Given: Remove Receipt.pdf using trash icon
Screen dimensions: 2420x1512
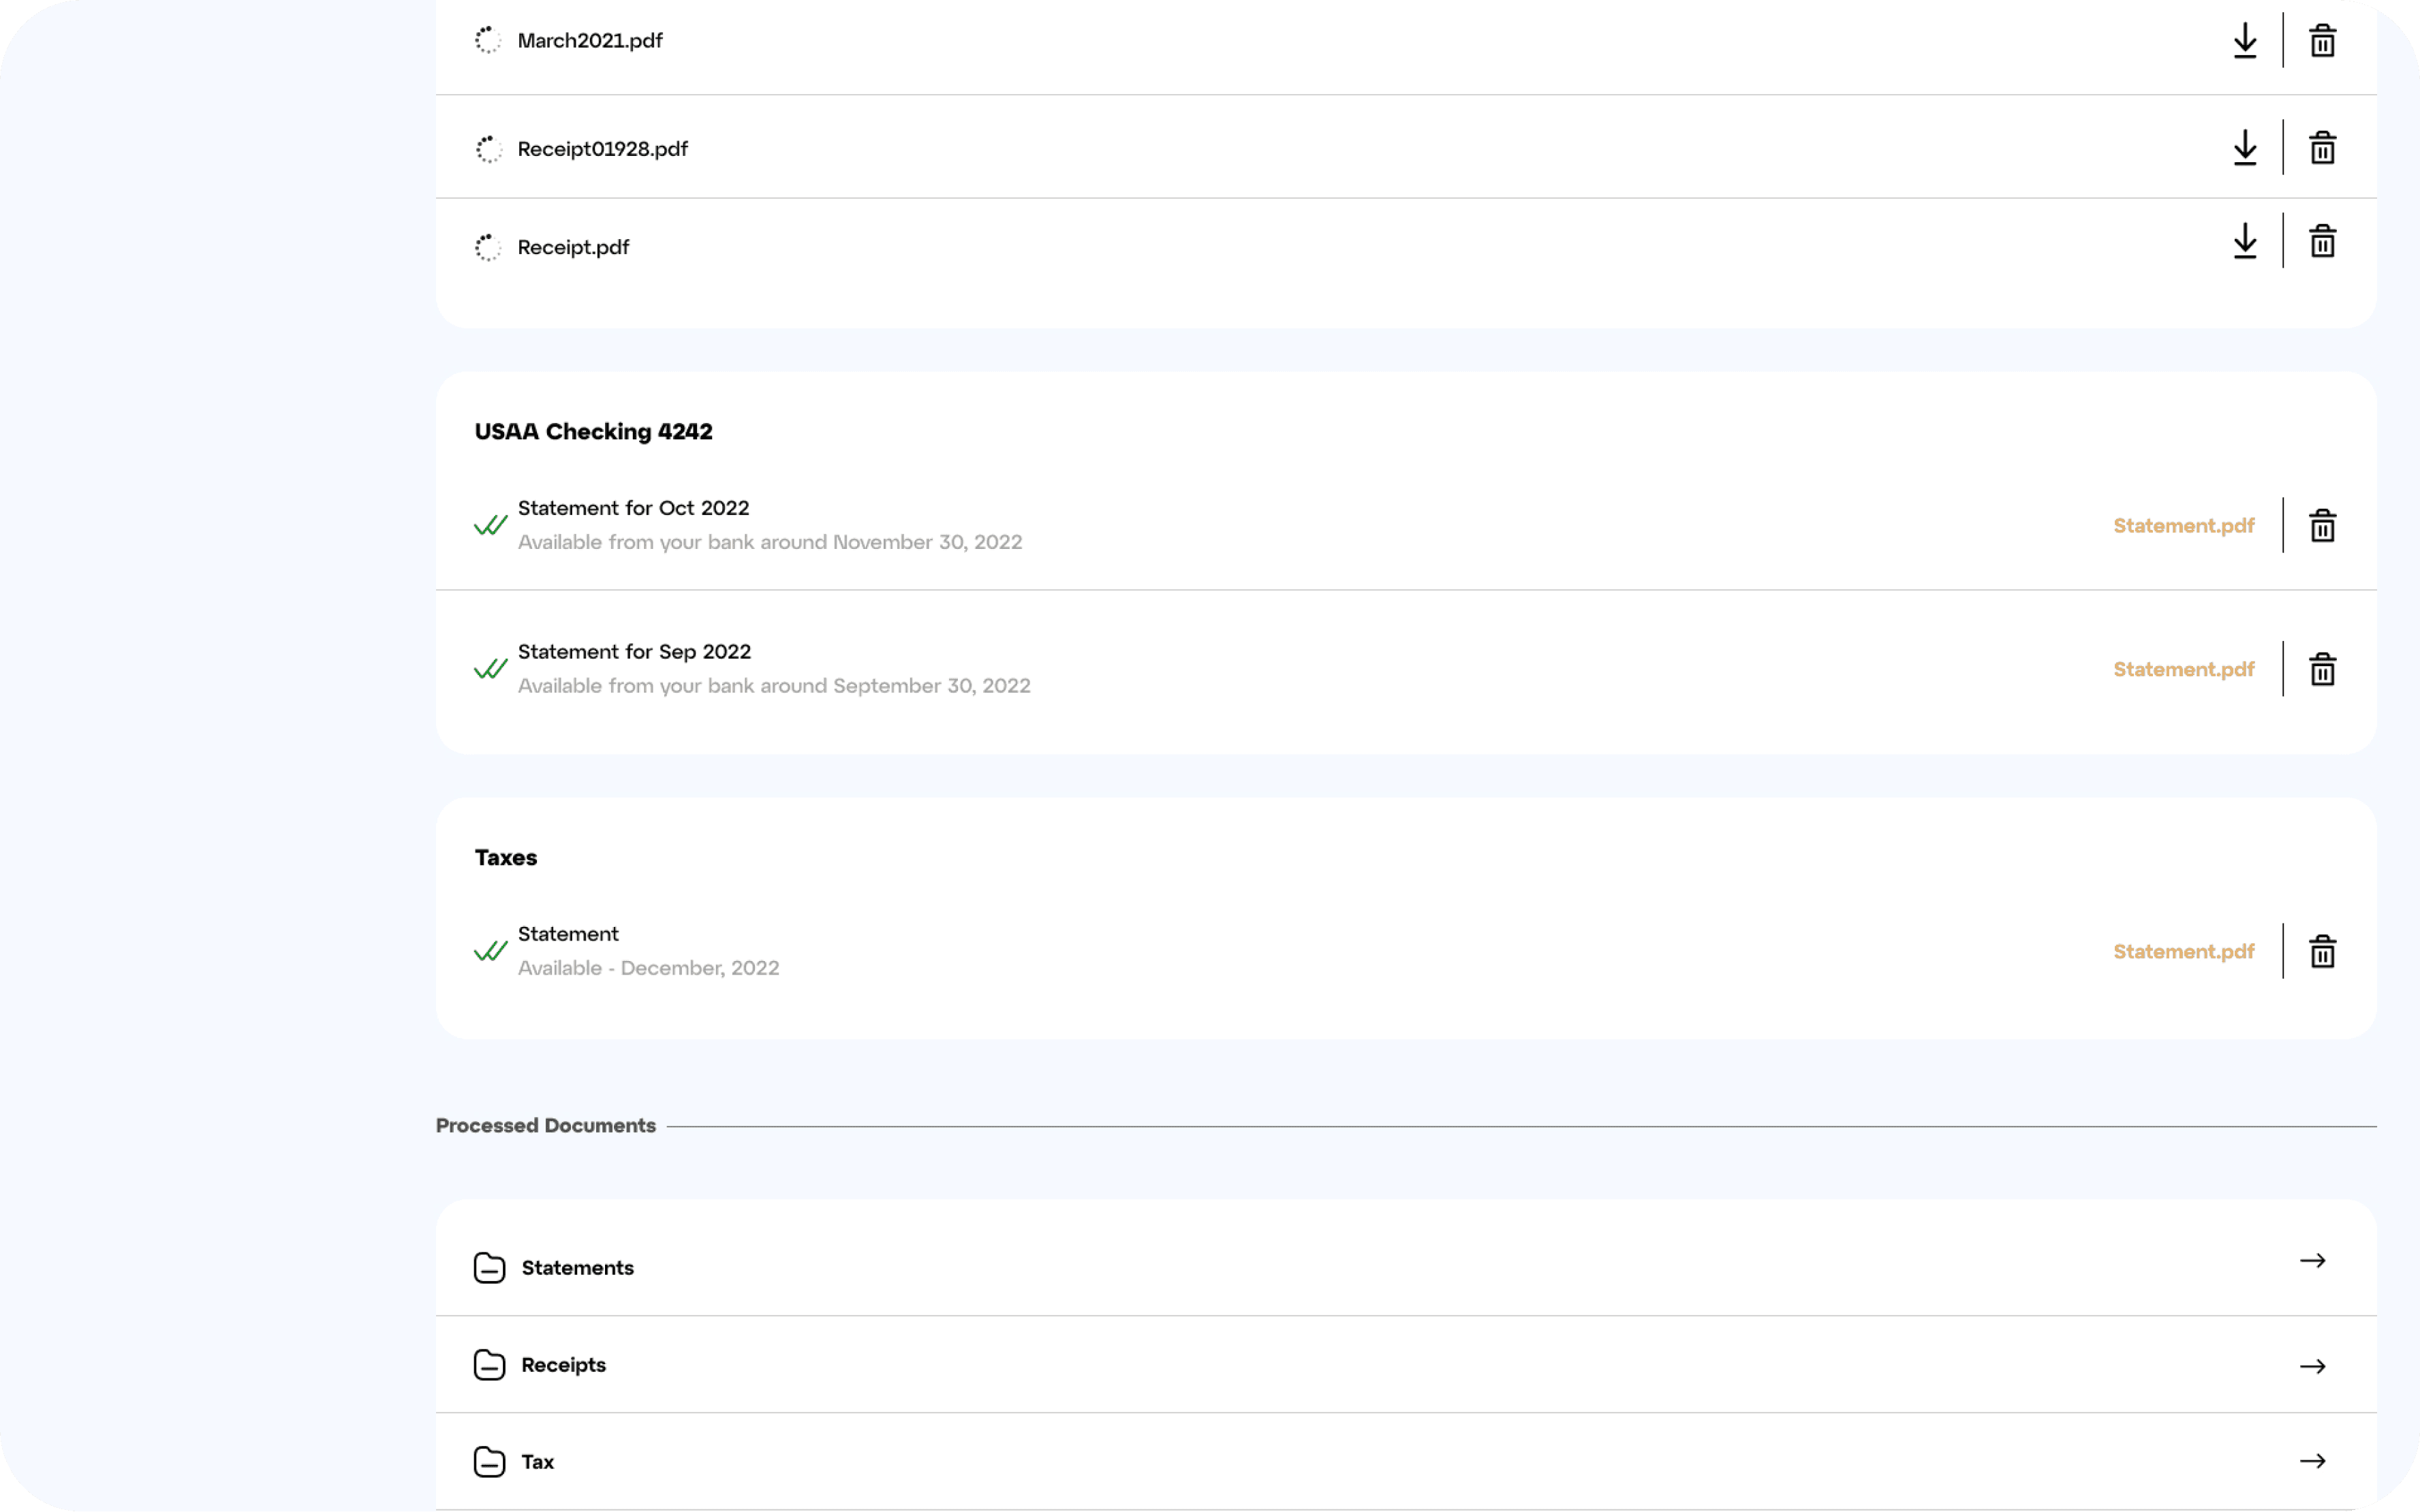Looking at the screenshot, I should tap(2322, 241).
